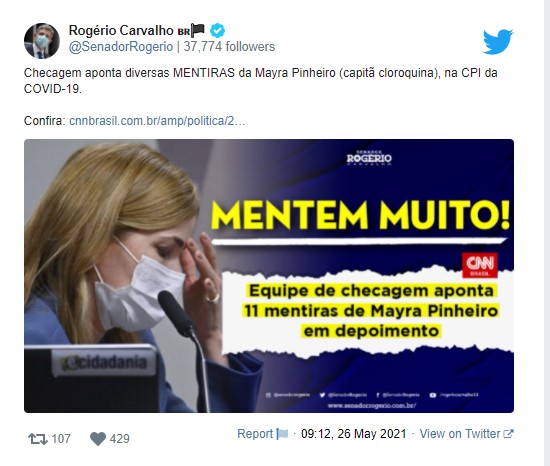Click the Twitter bird logo
Screen dimensions: 550x466
tap(498, 42)
